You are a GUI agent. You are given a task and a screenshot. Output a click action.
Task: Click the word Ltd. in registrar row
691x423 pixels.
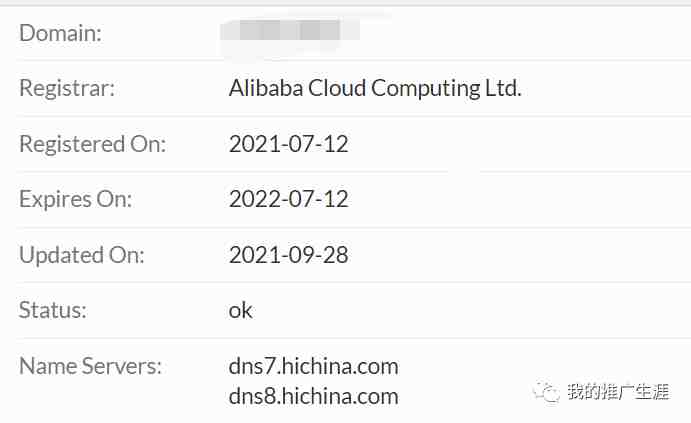(x=503, y=88)
